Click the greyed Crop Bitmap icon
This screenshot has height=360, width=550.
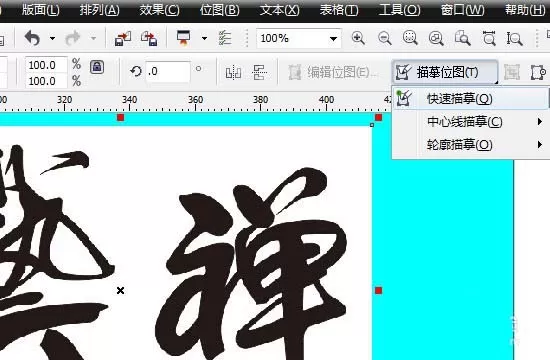pyautogui.click(x=512, y=72)
